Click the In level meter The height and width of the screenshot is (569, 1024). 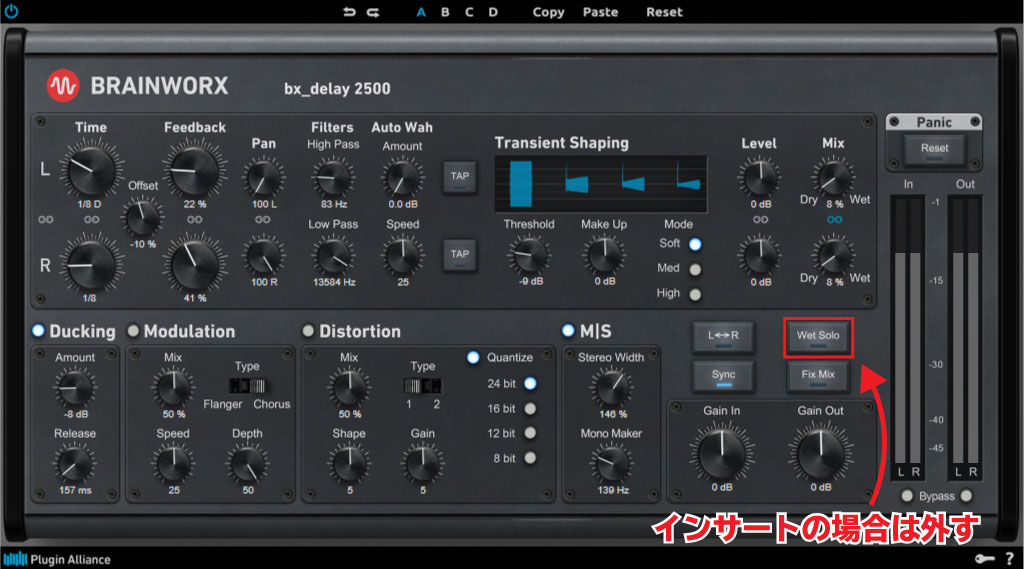908,336
